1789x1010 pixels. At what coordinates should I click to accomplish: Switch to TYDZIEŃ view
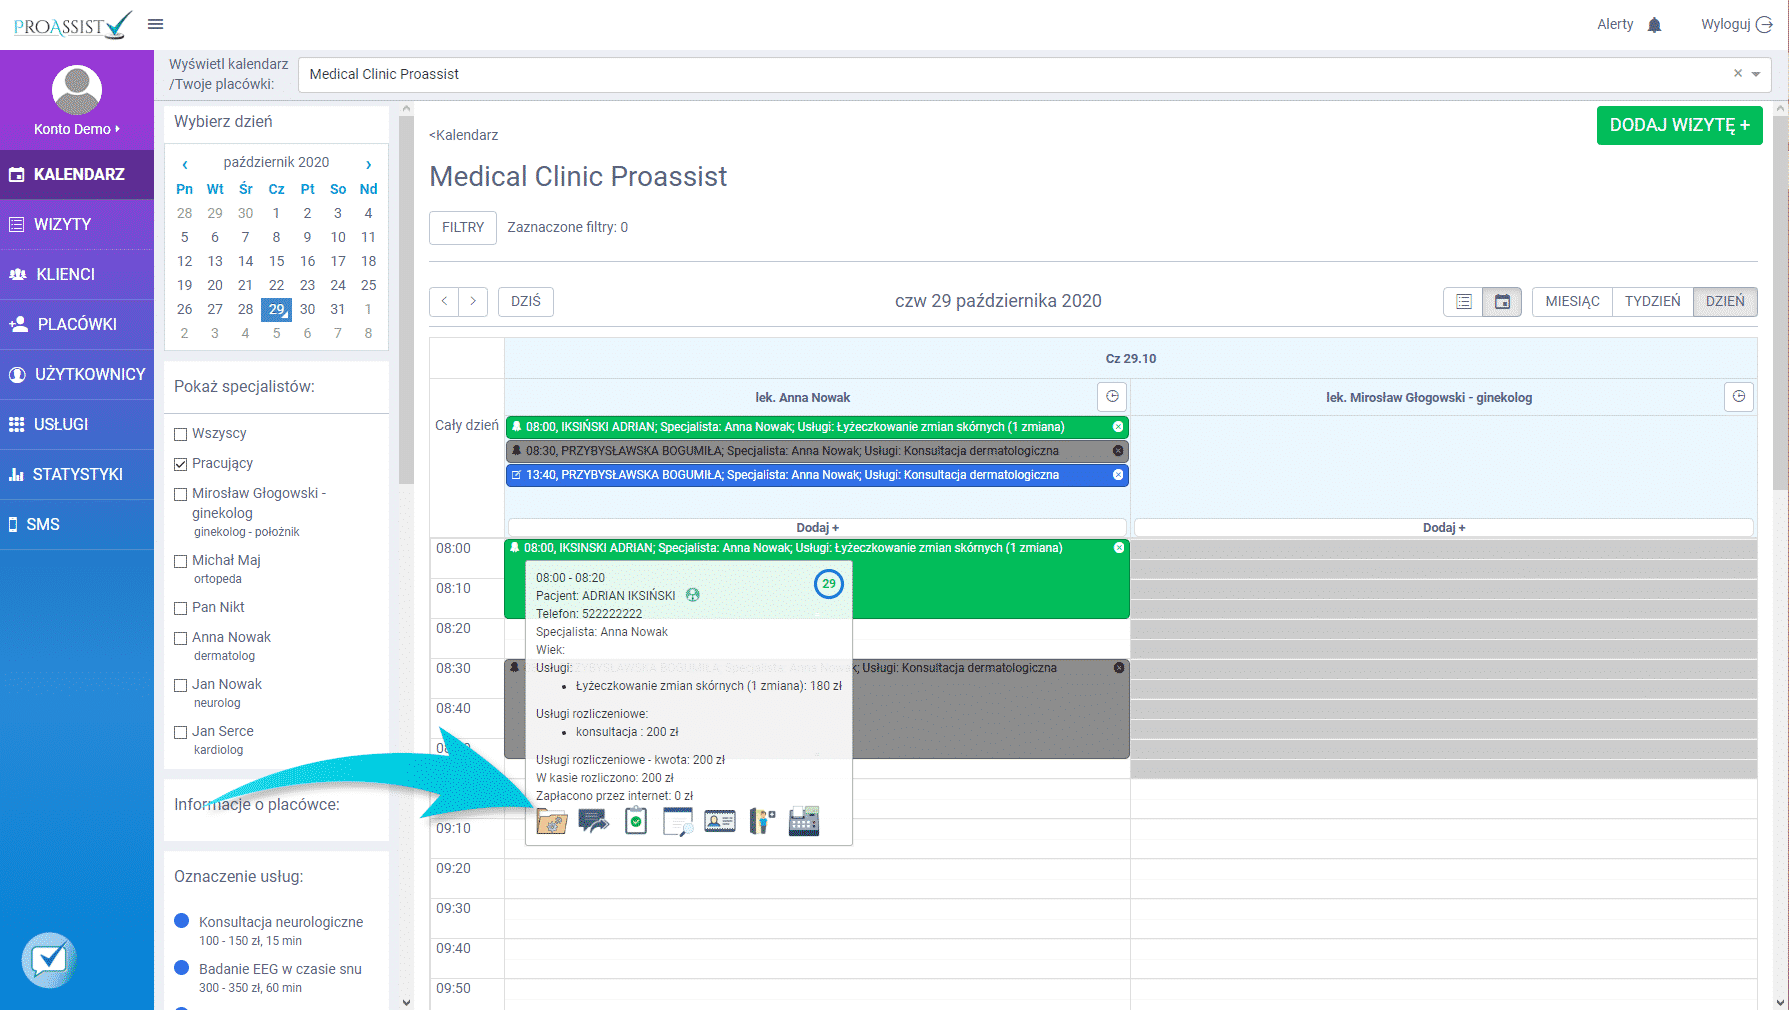coord(1652,301)
